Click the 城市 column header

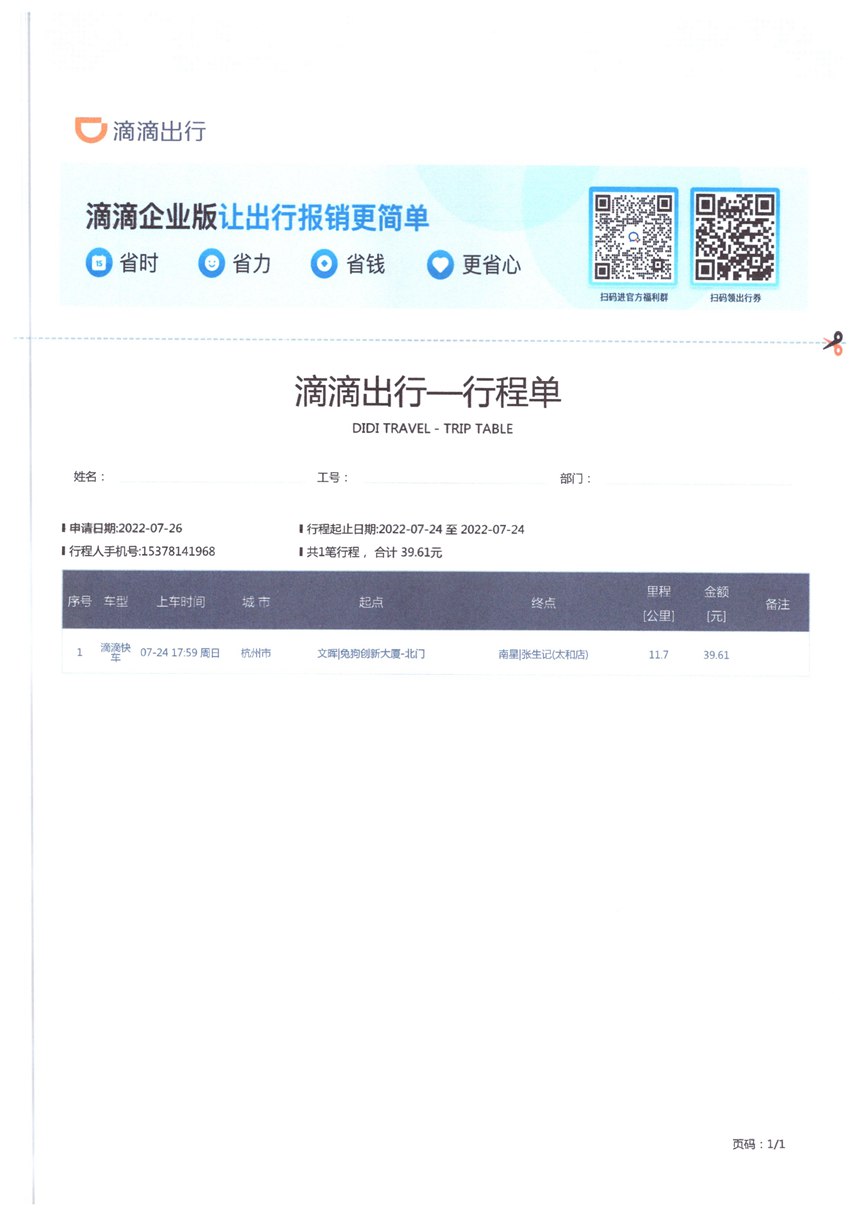click(256, 602)
